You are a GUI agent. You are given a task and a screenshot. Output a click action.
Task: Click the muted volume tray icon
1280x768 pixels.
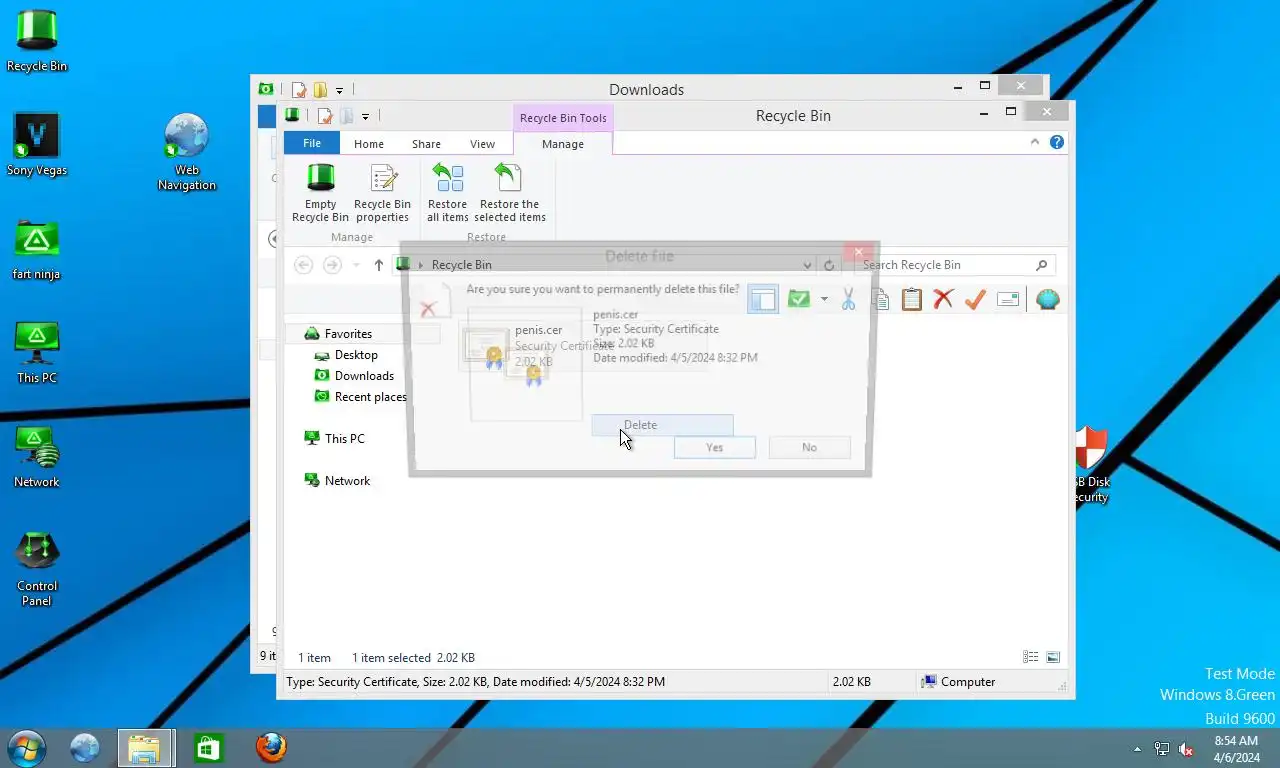point(1186,749)
